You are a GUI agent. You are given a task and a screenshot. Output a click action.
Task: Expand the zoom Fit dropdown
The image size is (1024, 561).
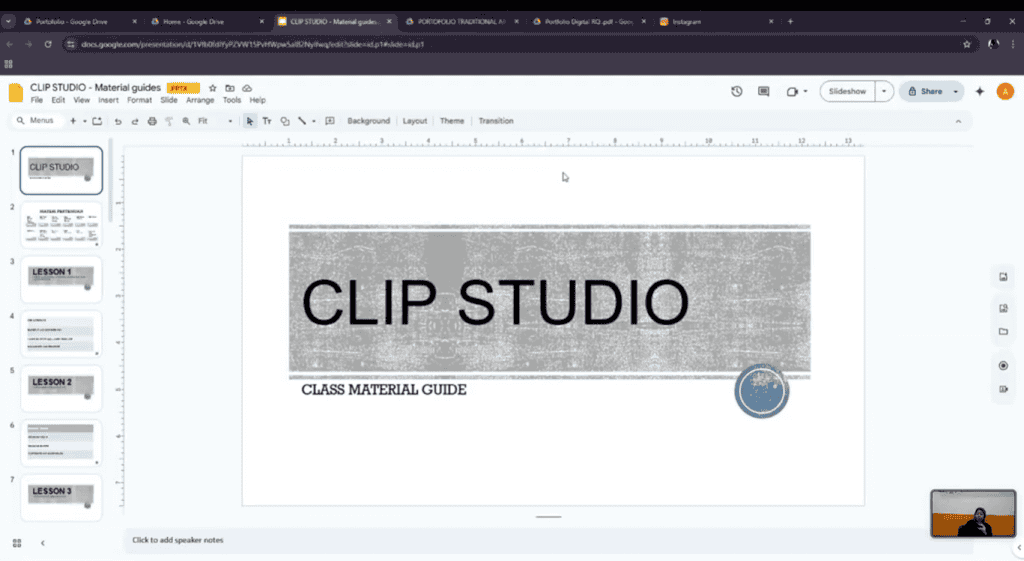pos(230,121)
